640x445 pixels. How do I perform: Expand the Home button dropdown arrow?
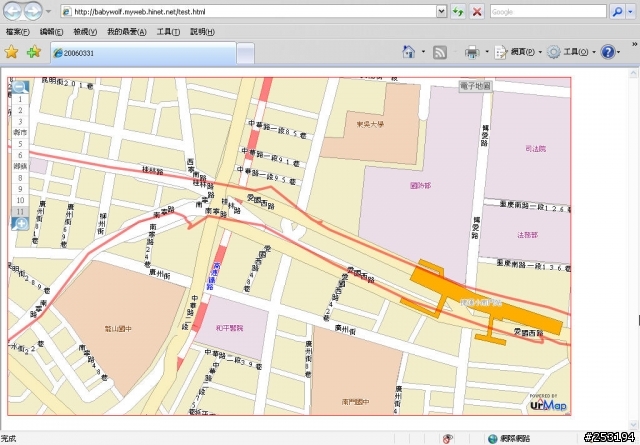point(423,52)
